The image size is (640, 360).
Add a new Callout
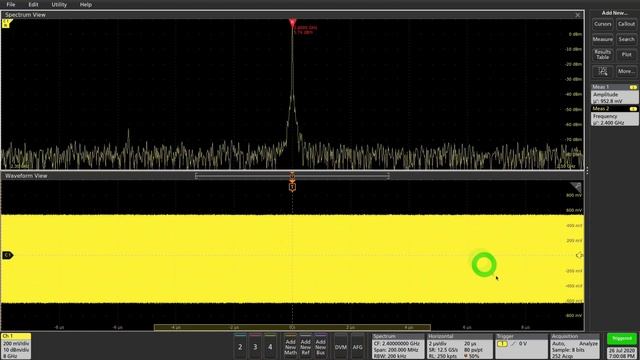point(626,24)
